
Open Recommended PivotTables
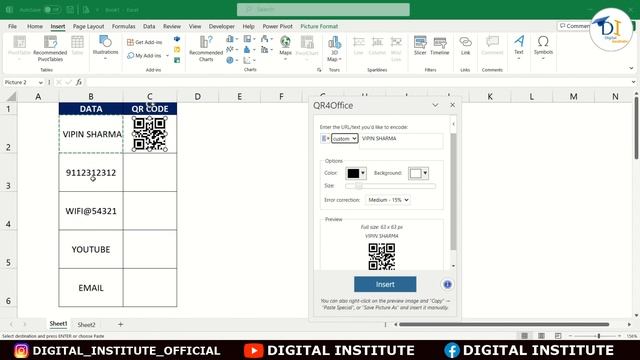50,49
